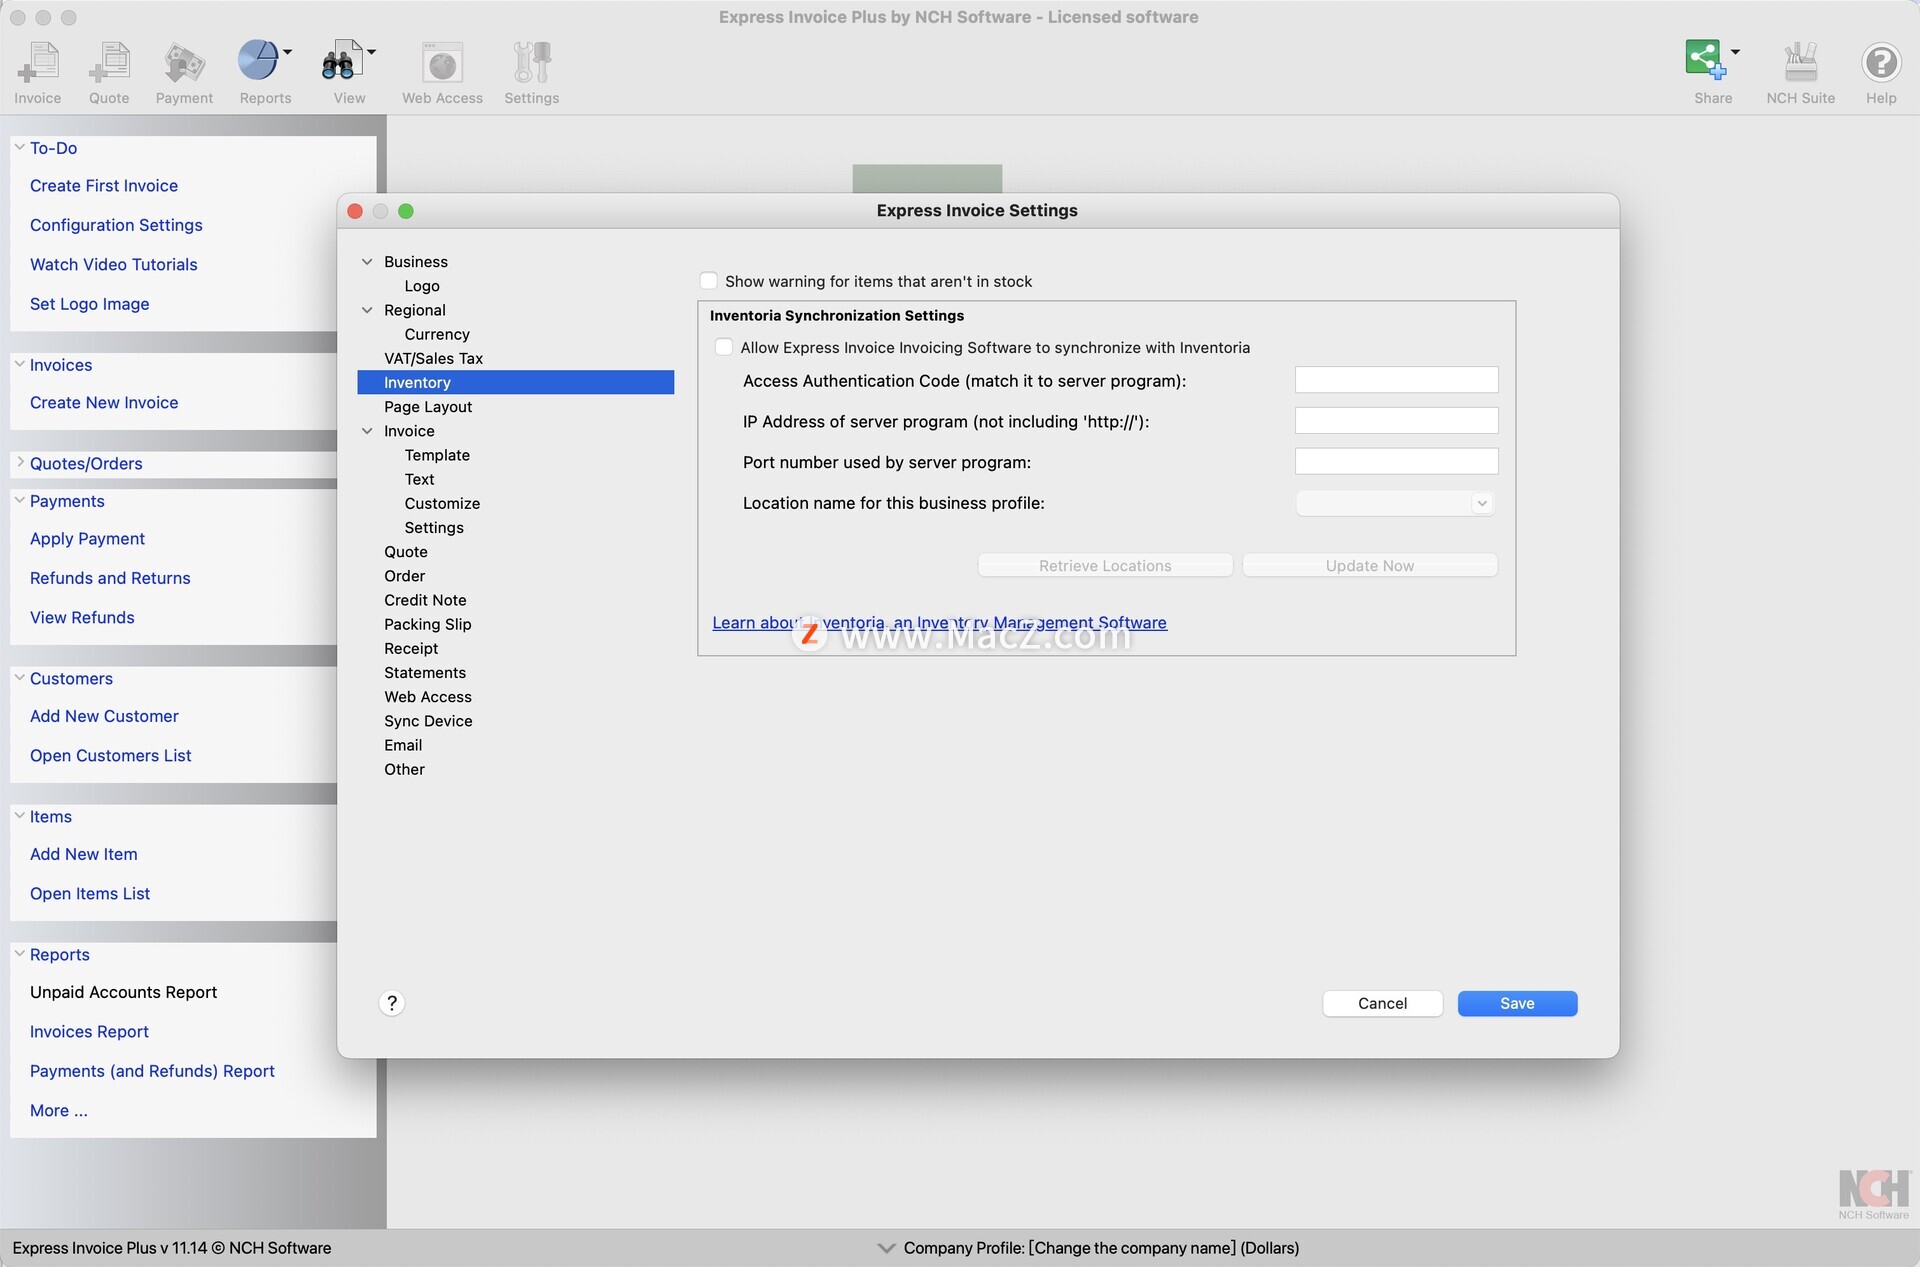This screenshot has height=1267, width=1920.
Task: Select Template under Invoice
Action: tap(437, 455)
